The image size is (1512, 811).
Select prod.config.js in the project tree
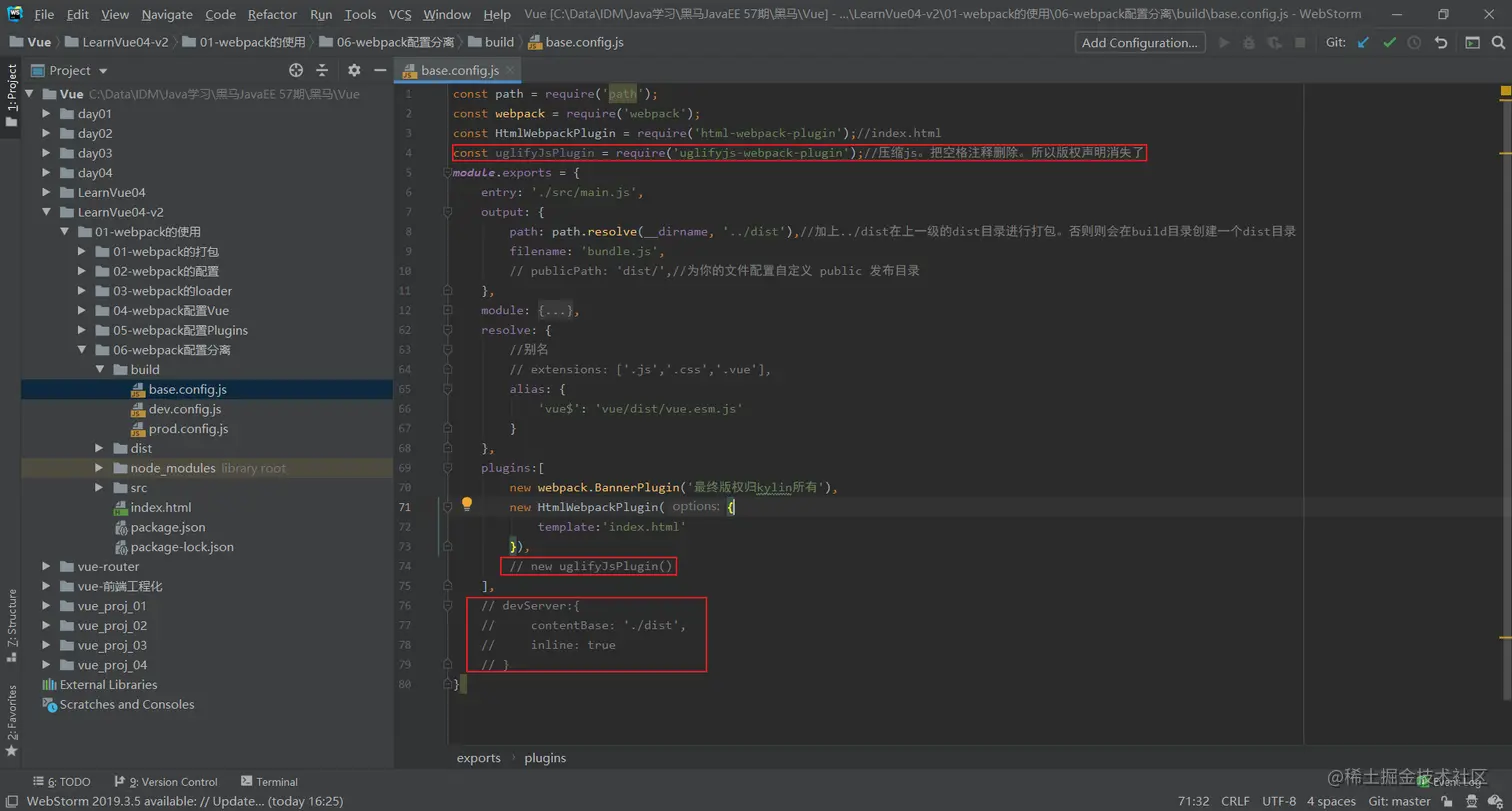click(x=188, y=429)
